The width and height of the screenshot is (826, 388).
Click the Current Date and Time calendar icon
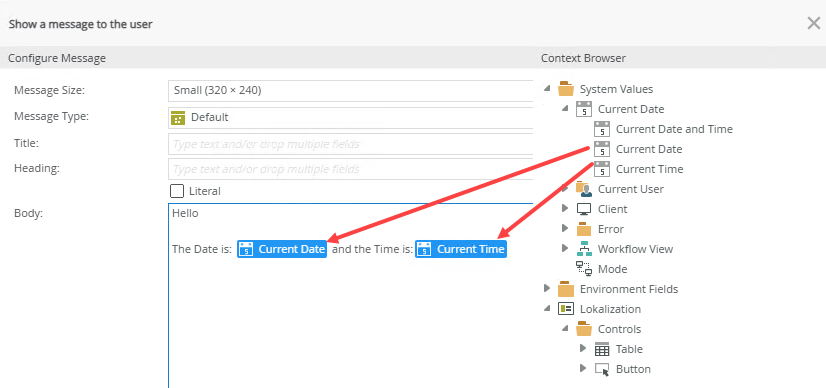(602, 129)
